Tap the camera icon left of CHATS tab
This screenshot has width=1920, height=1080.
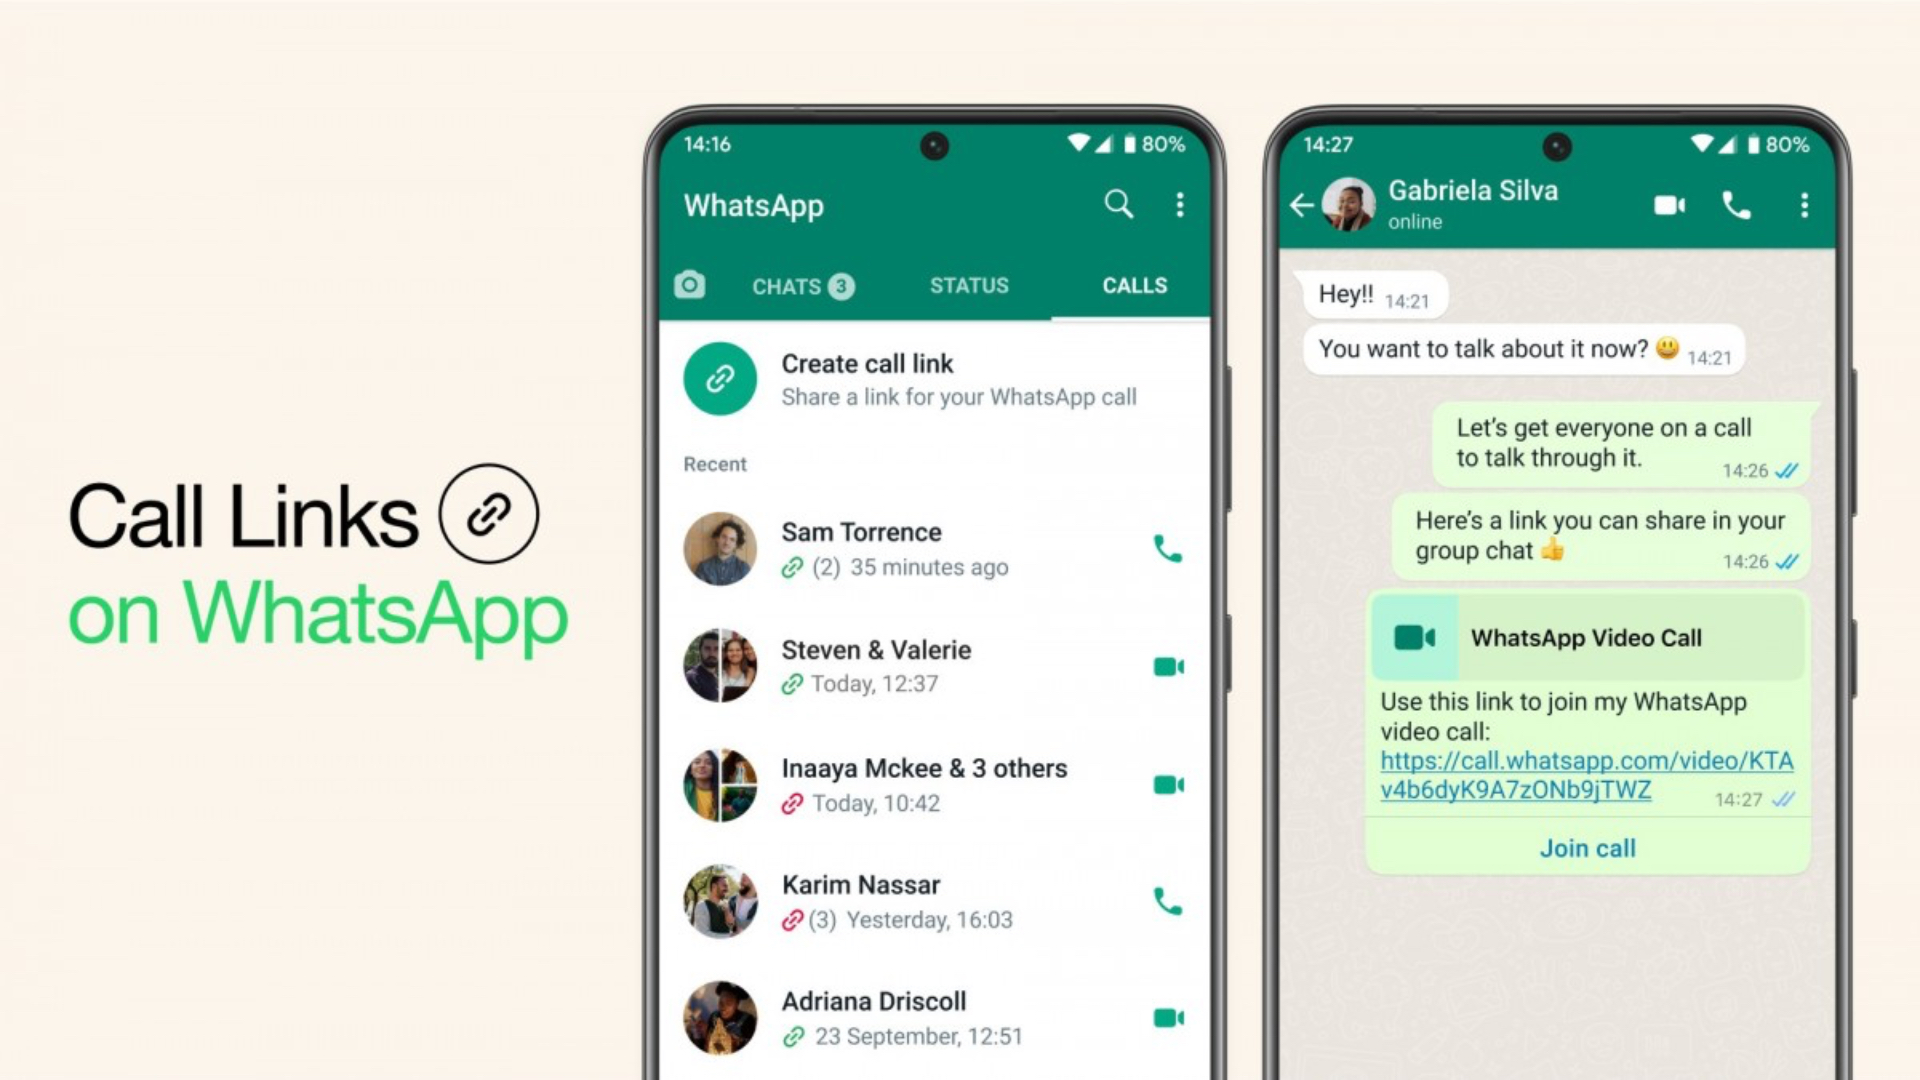tap(690, 285)
